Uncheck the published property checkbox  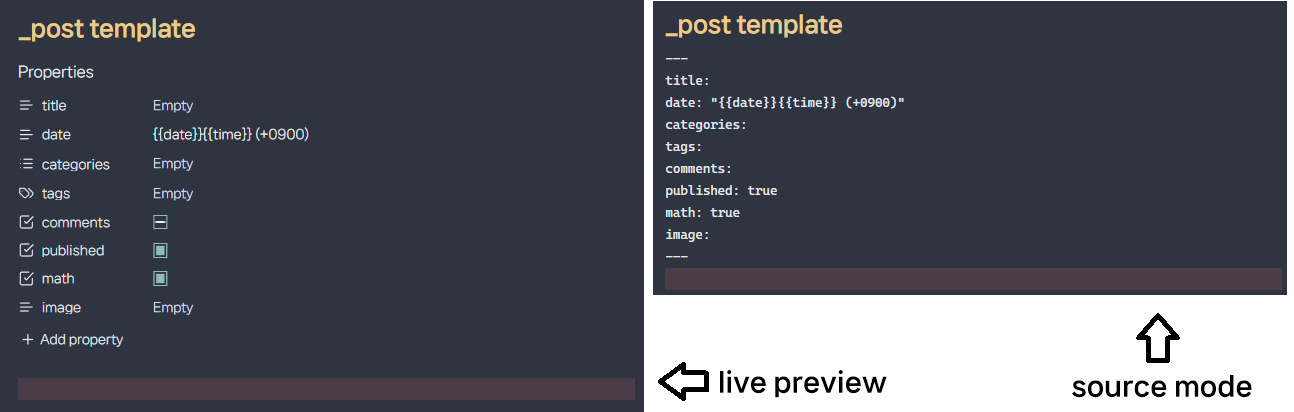(x=160, y=250)
